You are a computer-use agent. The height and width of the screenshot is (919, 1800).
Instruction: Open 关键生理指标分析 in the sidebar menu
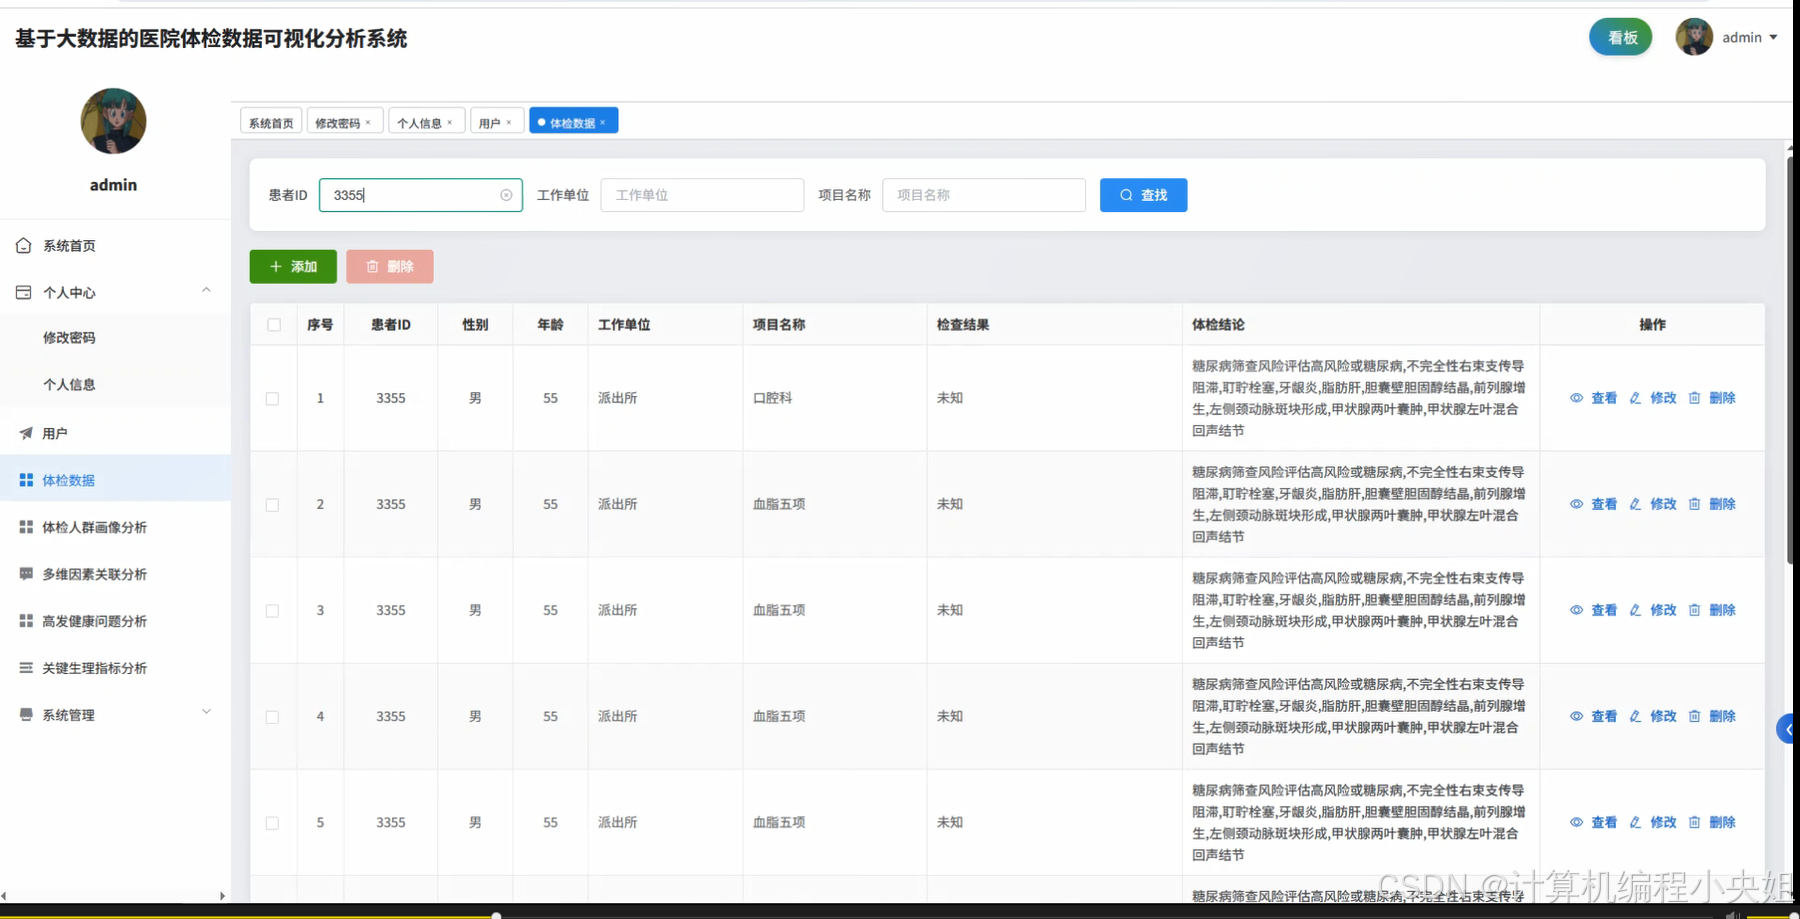pos(94,668)
